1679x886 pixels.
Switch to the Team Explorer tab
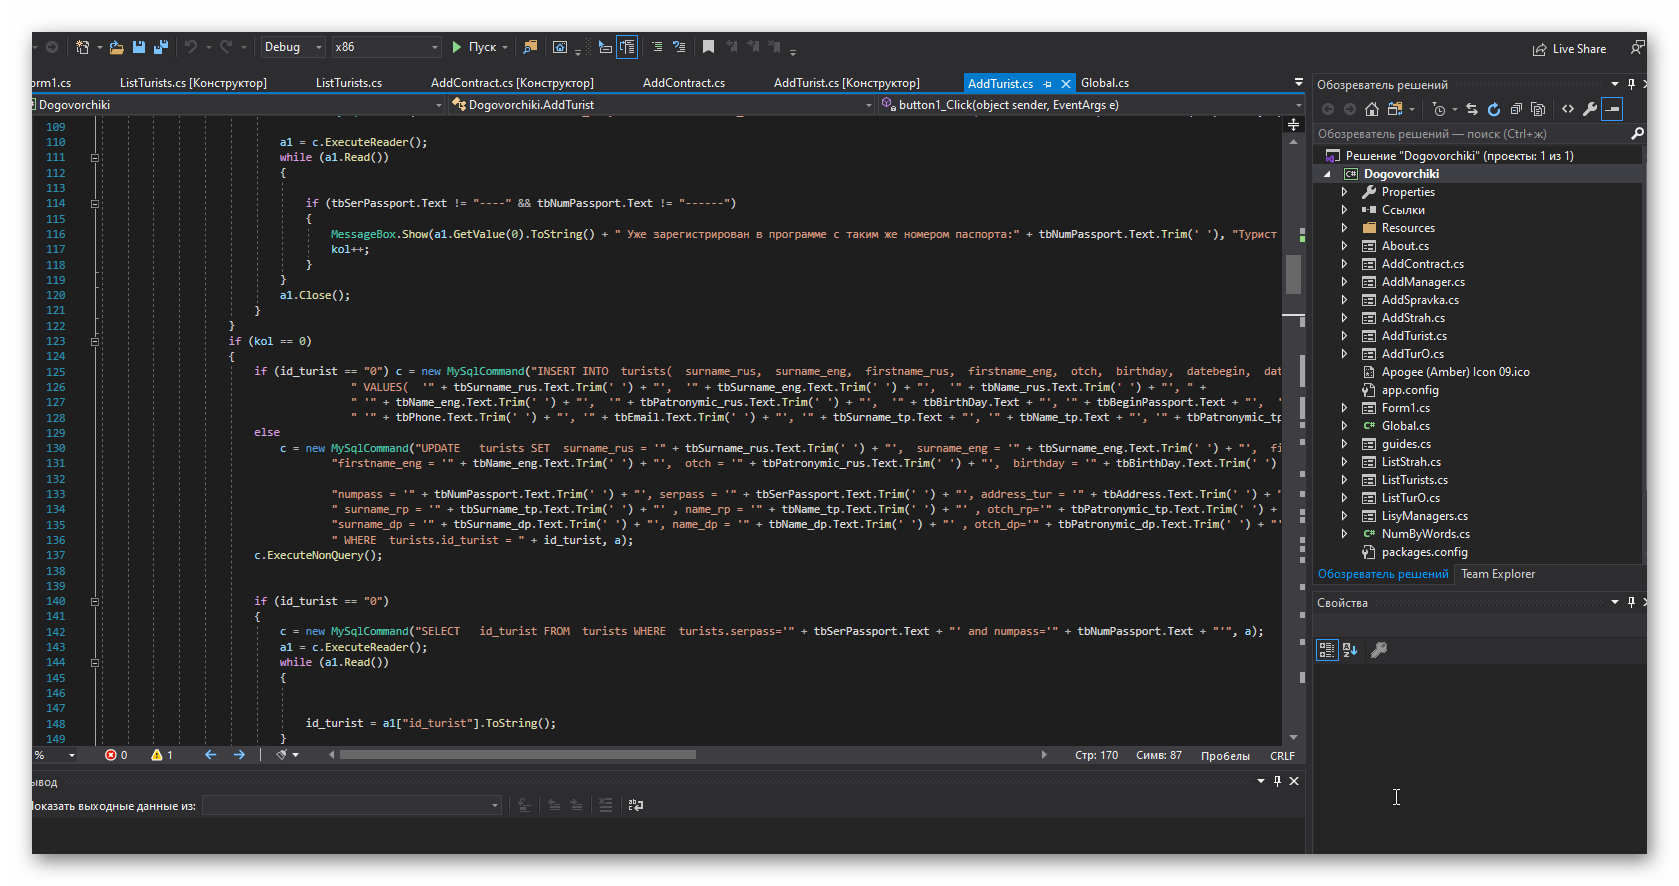tap(1497, 574)
